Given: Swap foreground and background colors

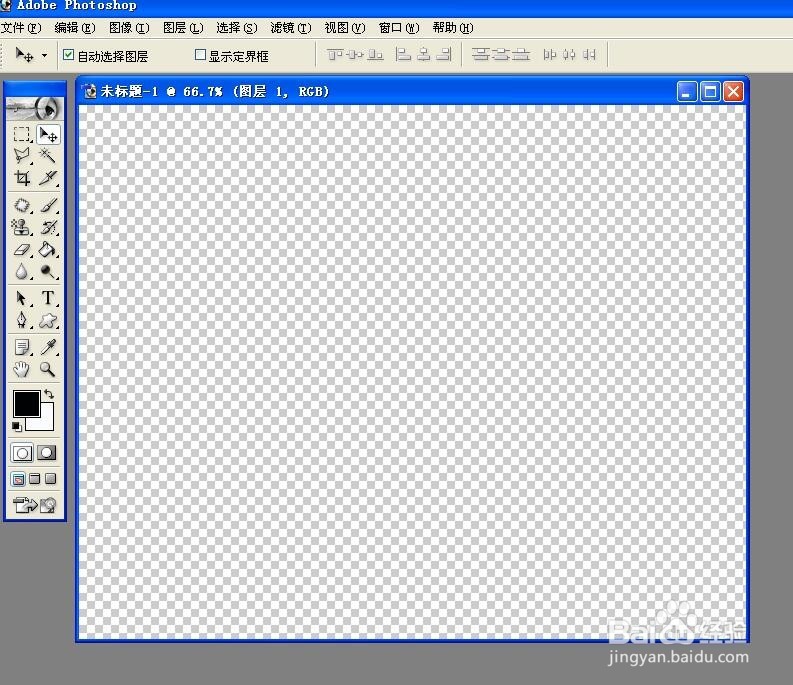Looking at the screenshot, I should [49, 393].
